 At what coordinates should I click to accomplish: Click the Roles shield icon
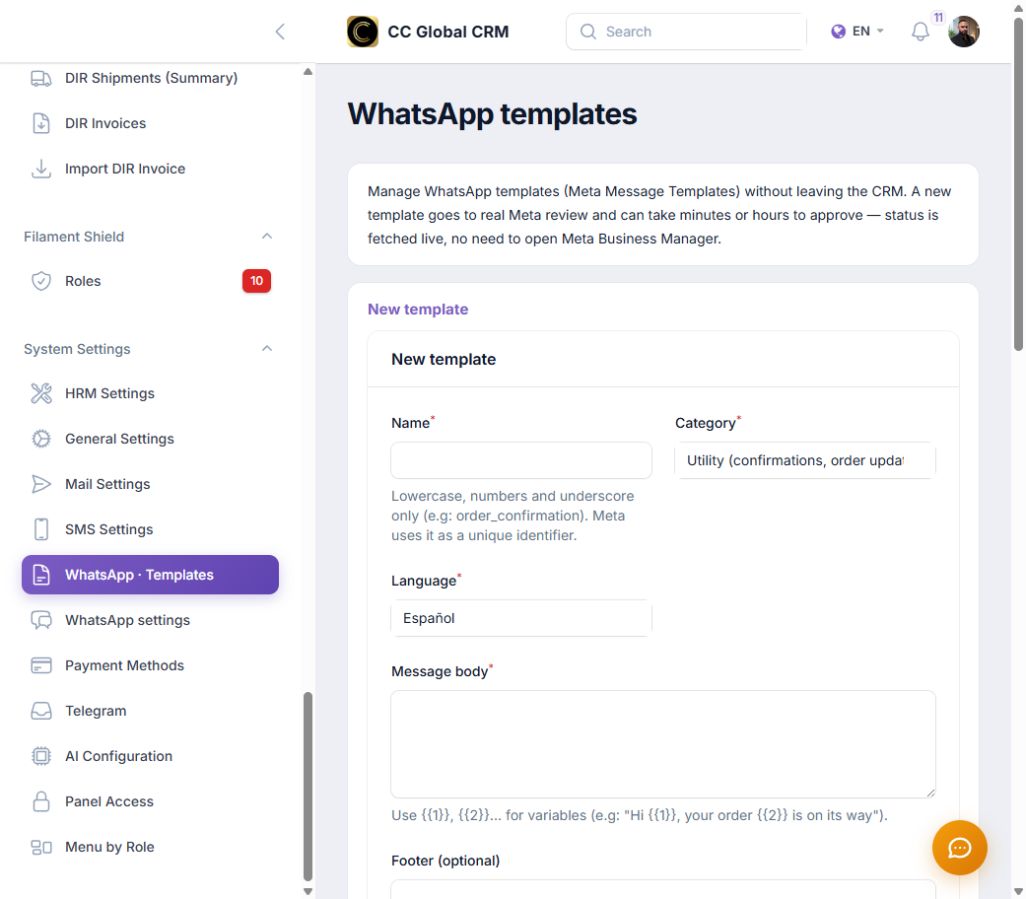[x=41, y=281]
